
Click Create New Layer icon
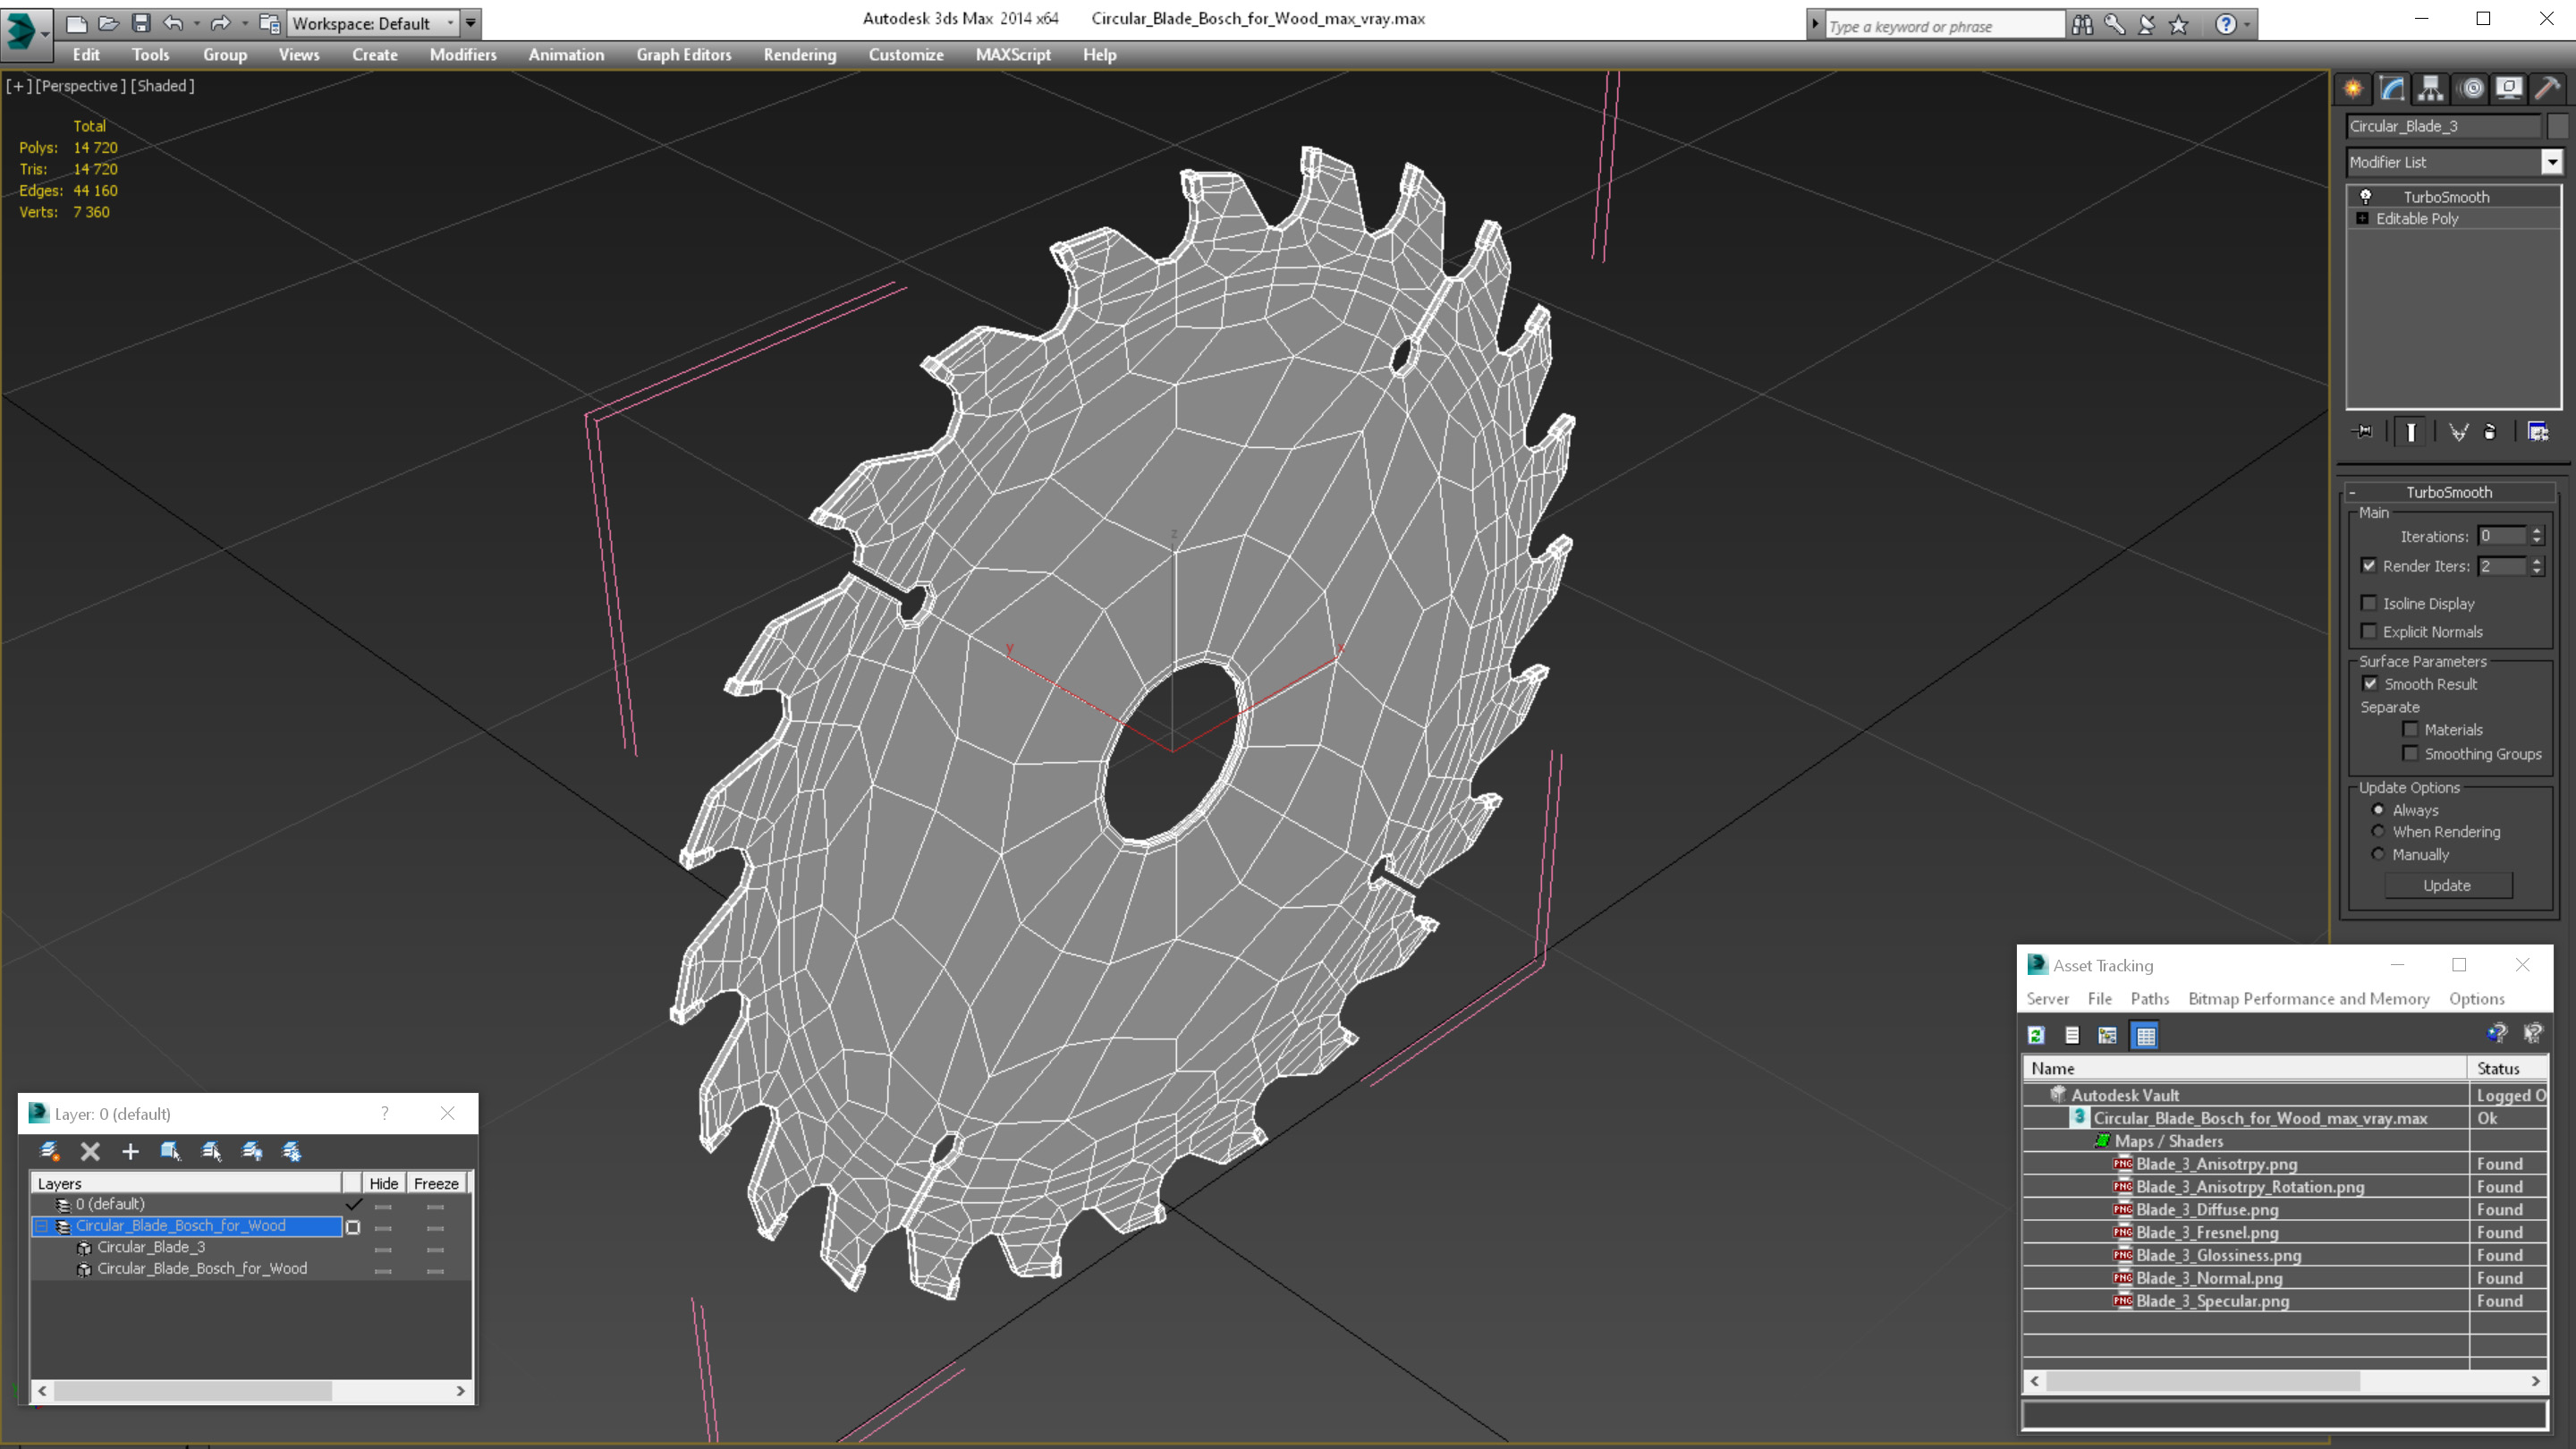pos(49,1151)
